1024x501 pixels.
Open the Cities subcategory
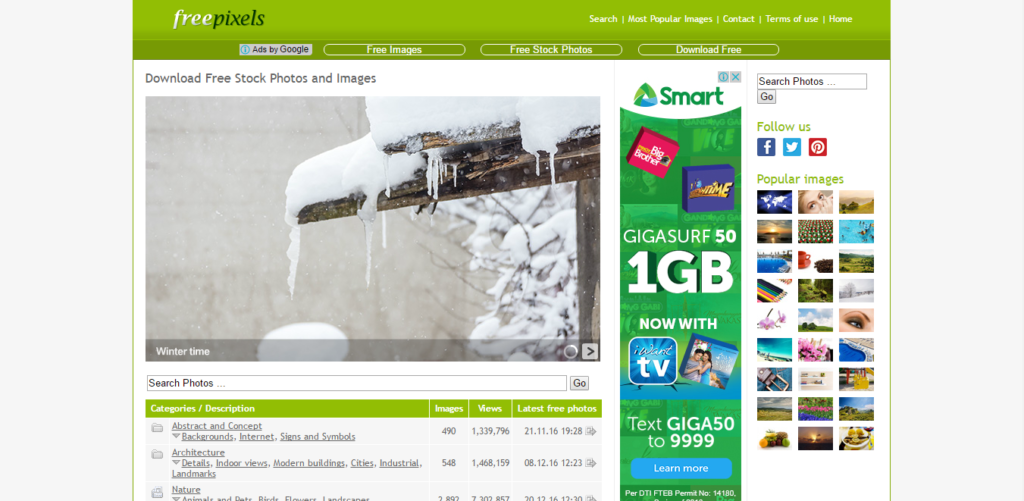362,463
